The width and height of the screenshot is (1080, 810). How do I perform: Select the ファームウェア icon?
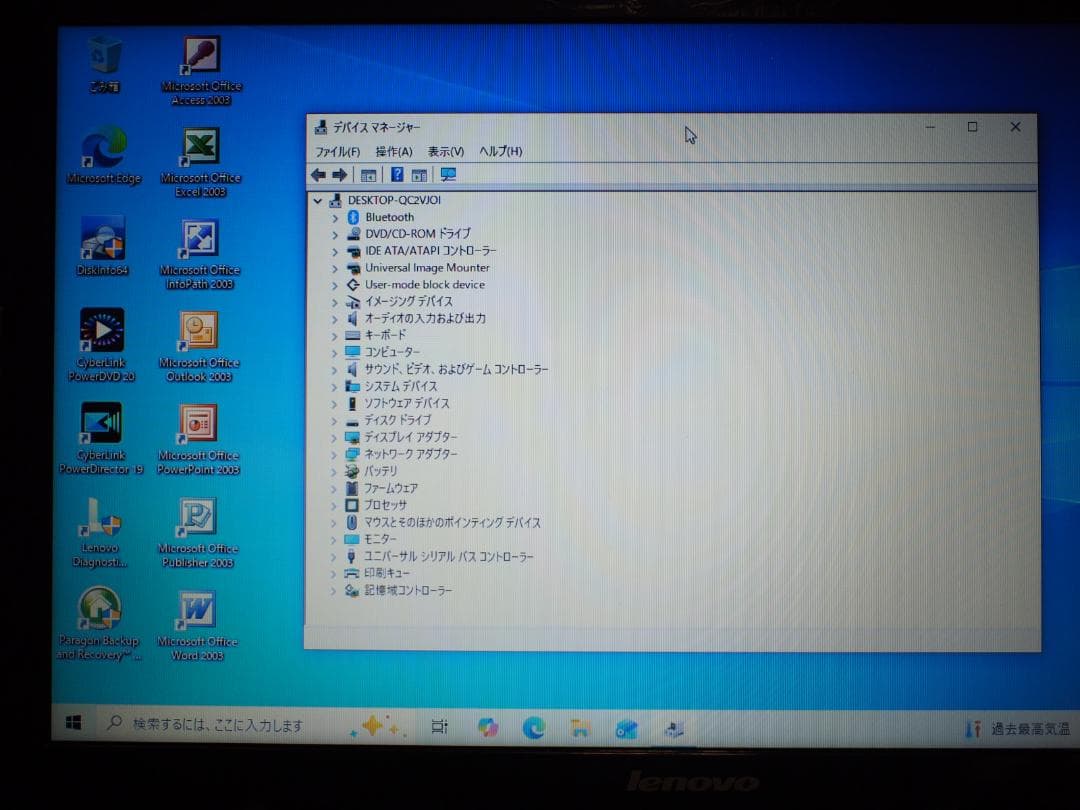[x=352, y=488]
